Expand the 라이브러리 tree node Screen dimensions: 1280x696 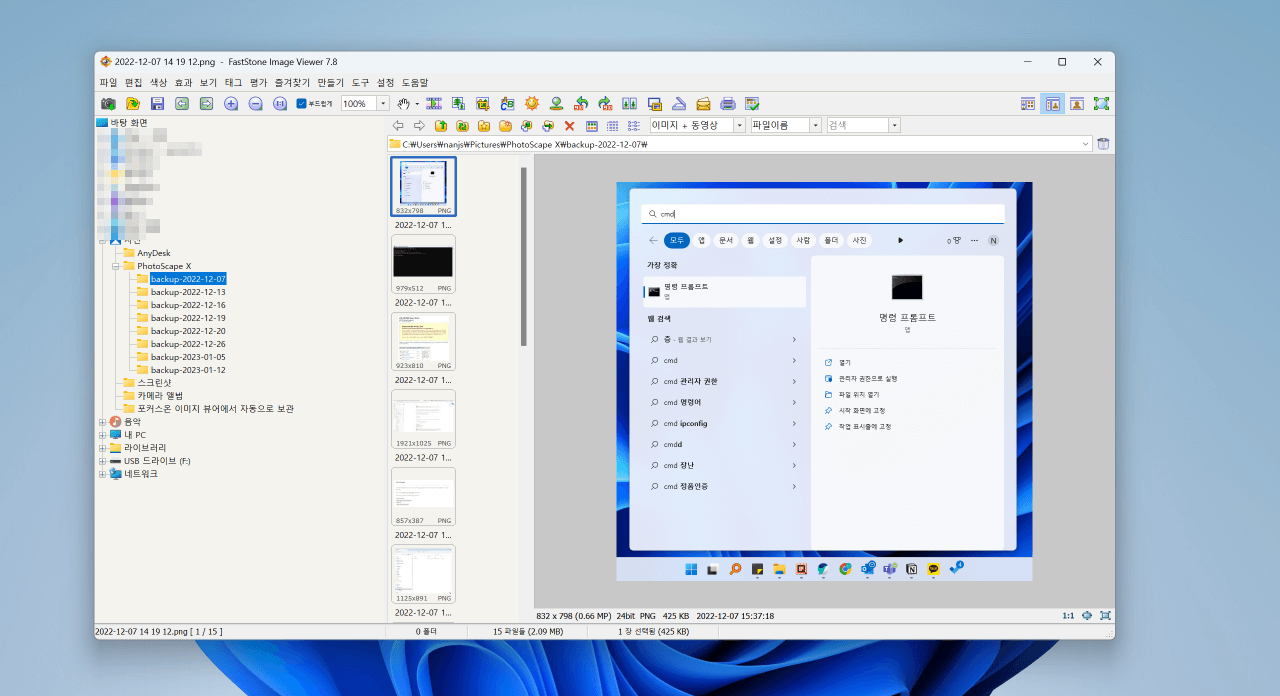102,448
